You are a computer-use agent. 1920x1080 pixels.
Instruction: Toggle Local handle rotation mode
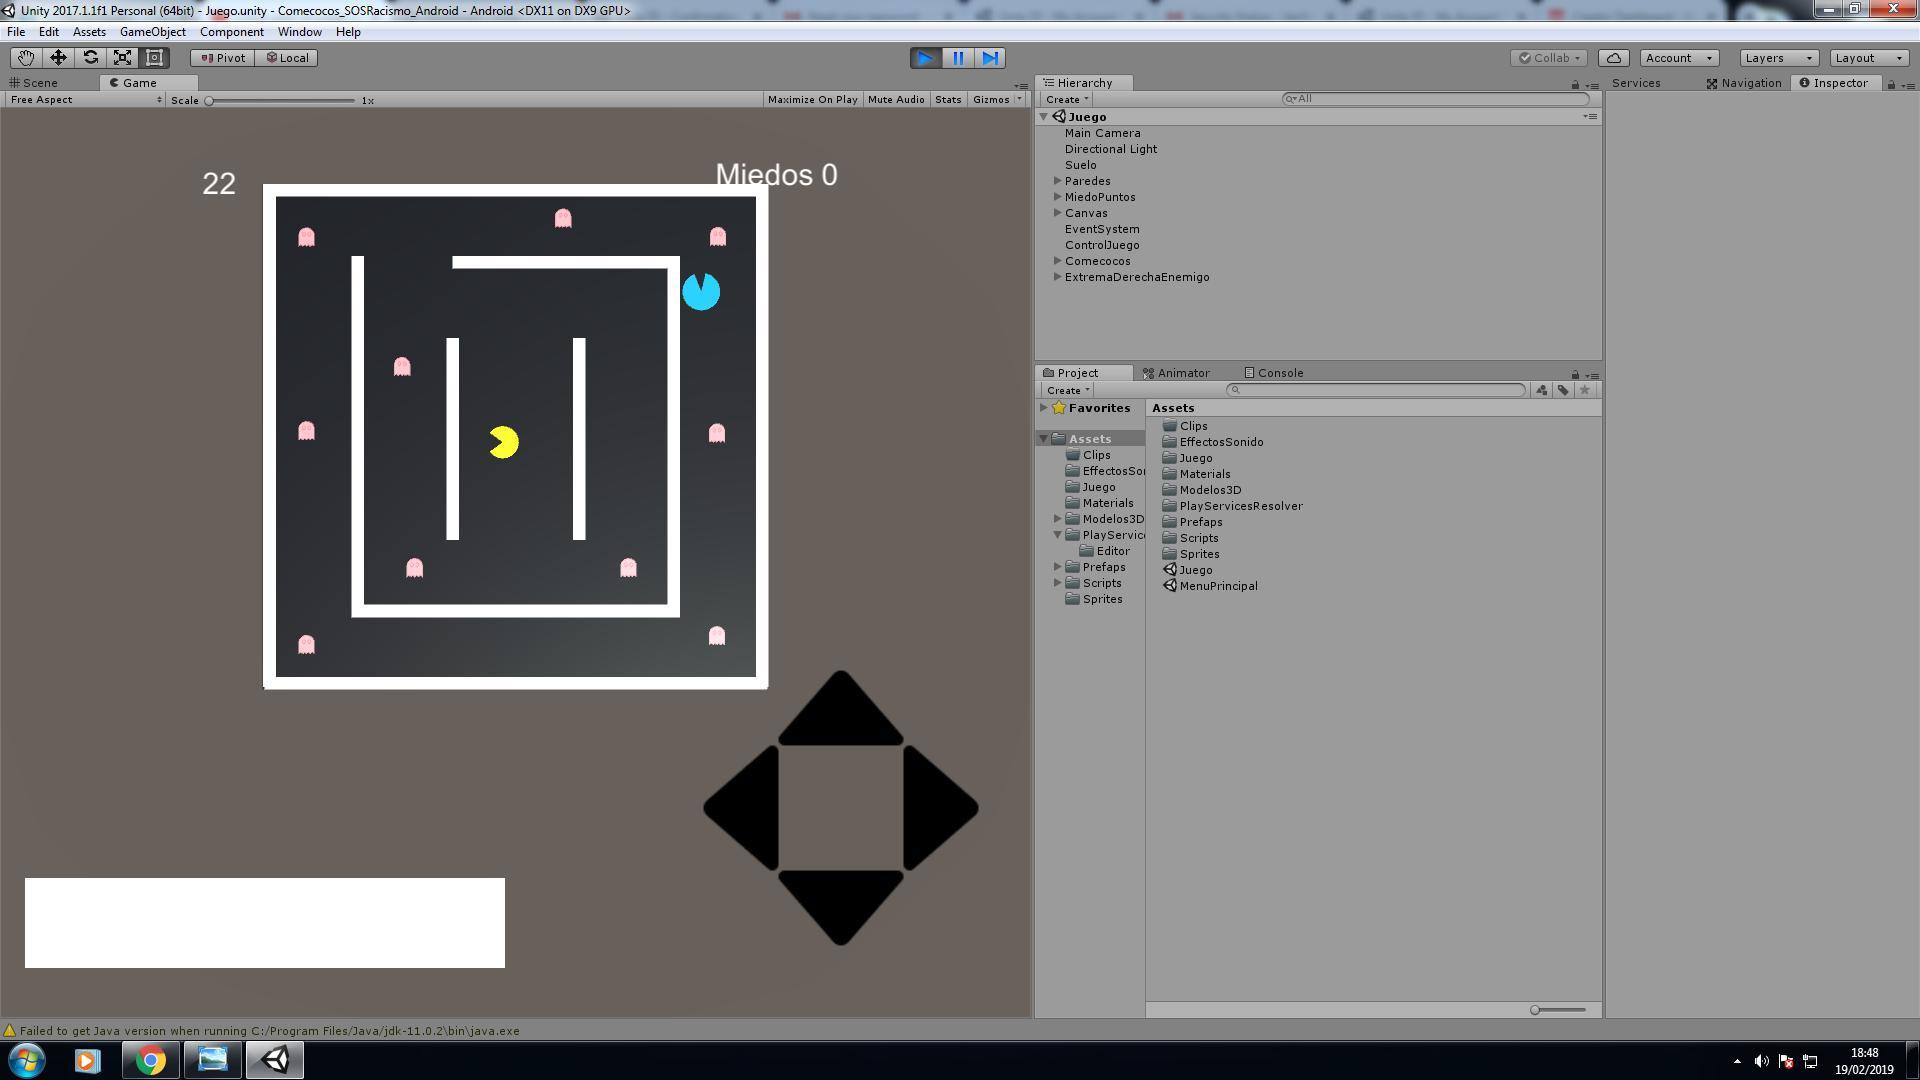click(x=287, y=58)
